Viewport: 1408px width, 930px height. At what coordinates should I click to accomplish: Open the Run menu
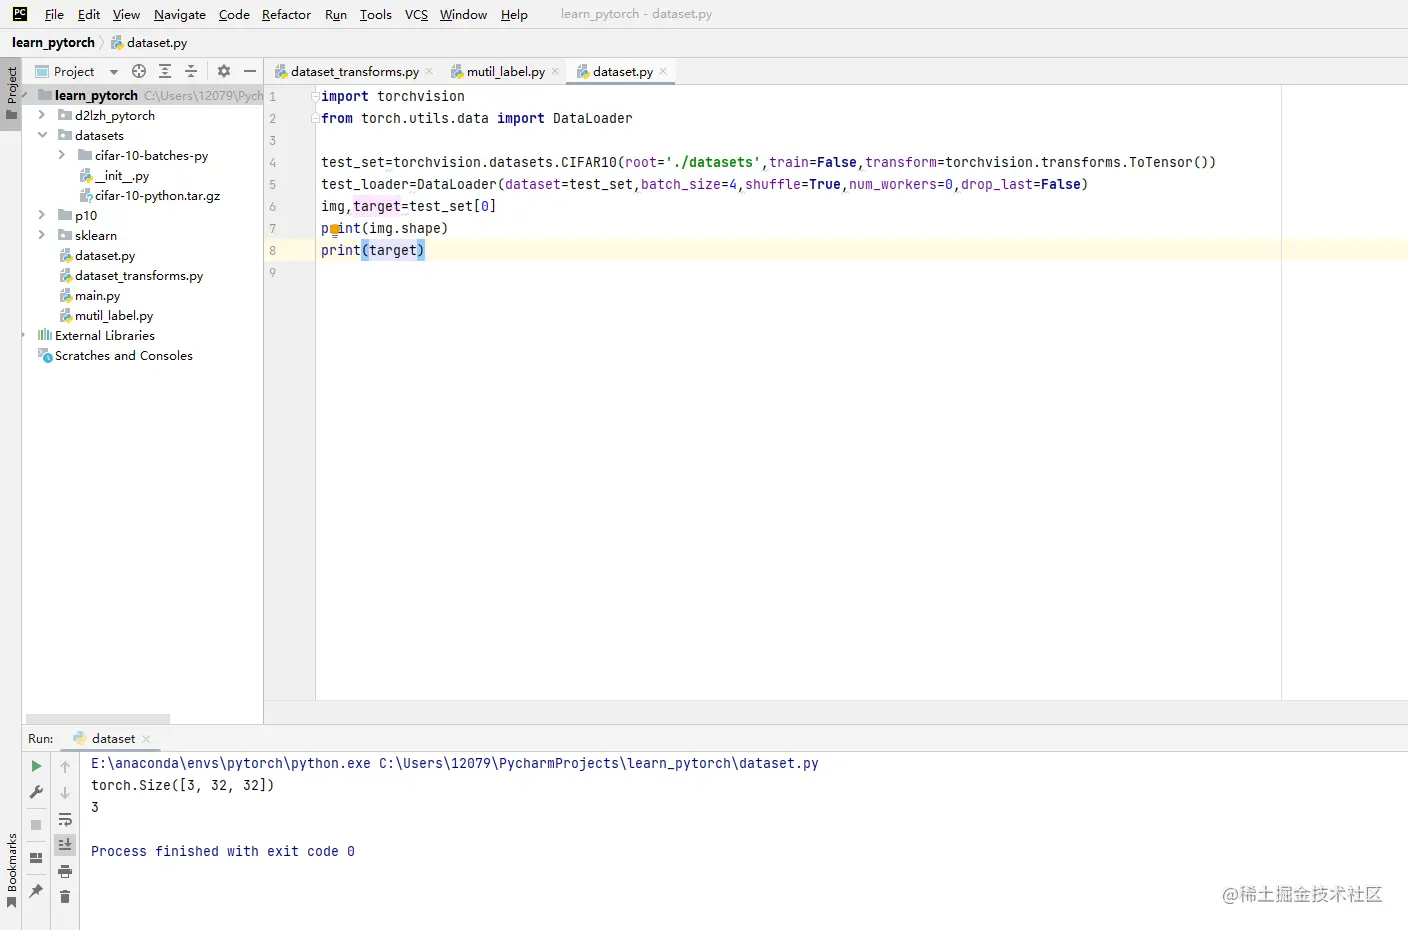coord(336,15)
